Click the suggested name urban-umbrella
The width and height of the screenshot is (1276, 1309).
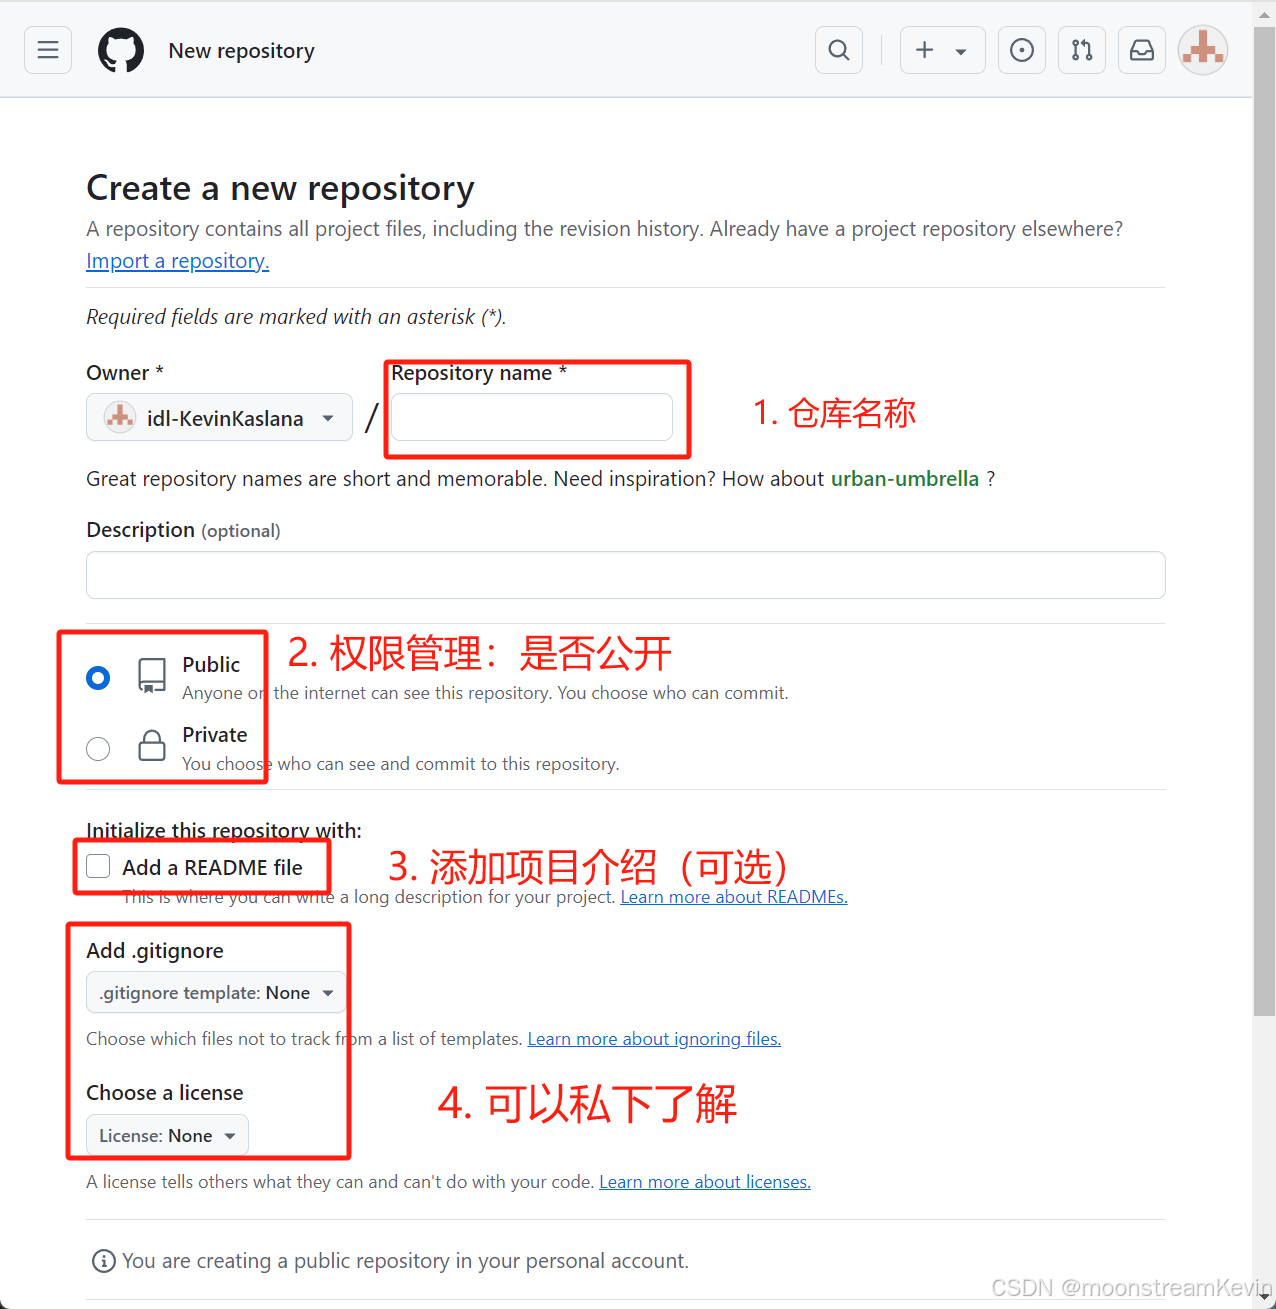point(905,478)
